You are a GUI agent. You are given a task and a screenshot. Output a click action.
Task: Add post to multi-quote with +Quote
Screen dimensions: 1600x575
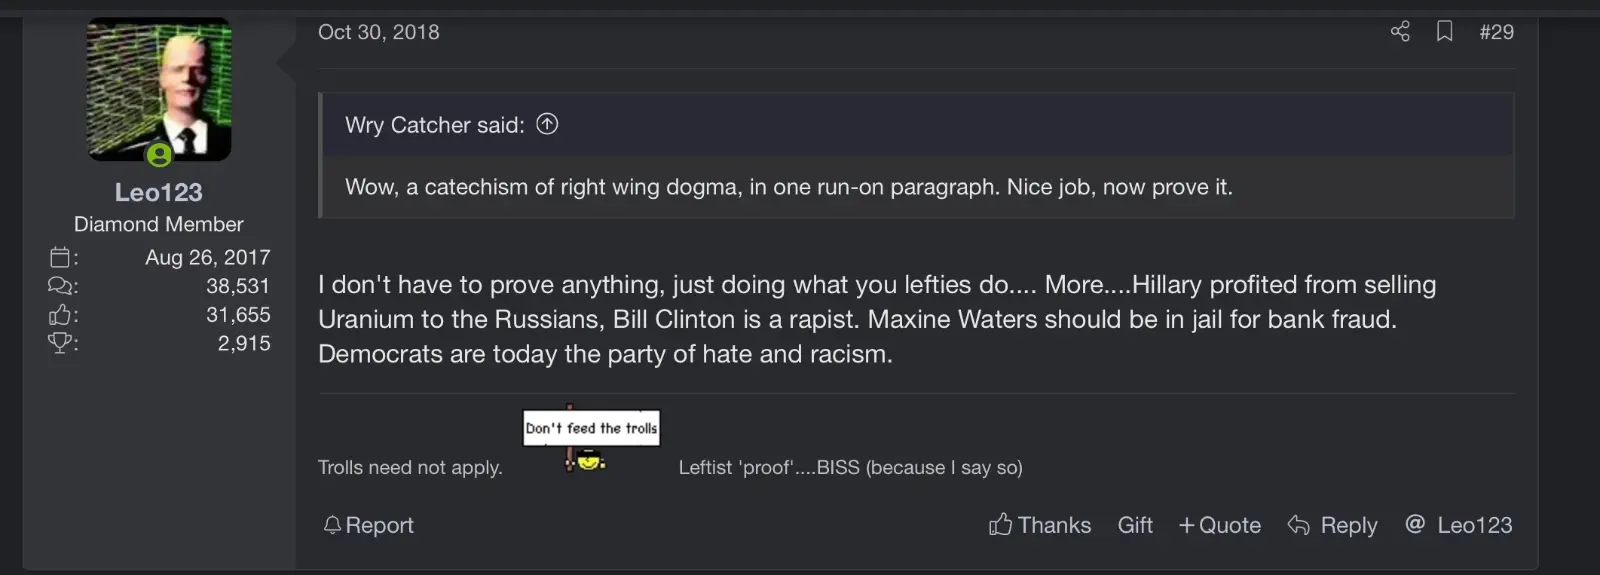pos(1219,525)
